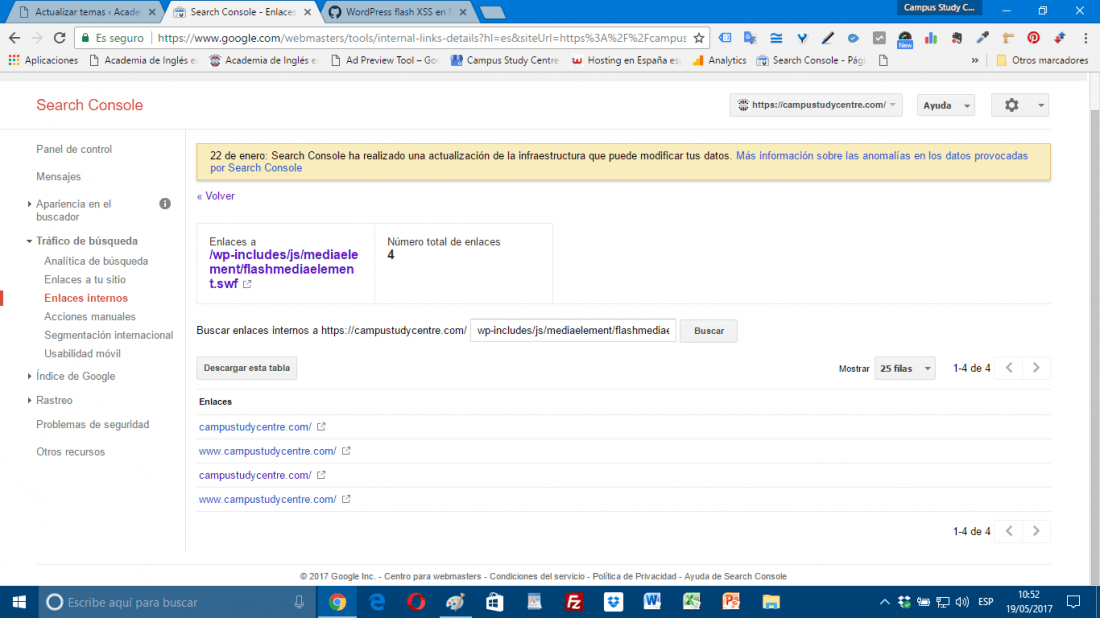
Task: Bookmark this page with the star icon
Action: (x=699, y=38)
